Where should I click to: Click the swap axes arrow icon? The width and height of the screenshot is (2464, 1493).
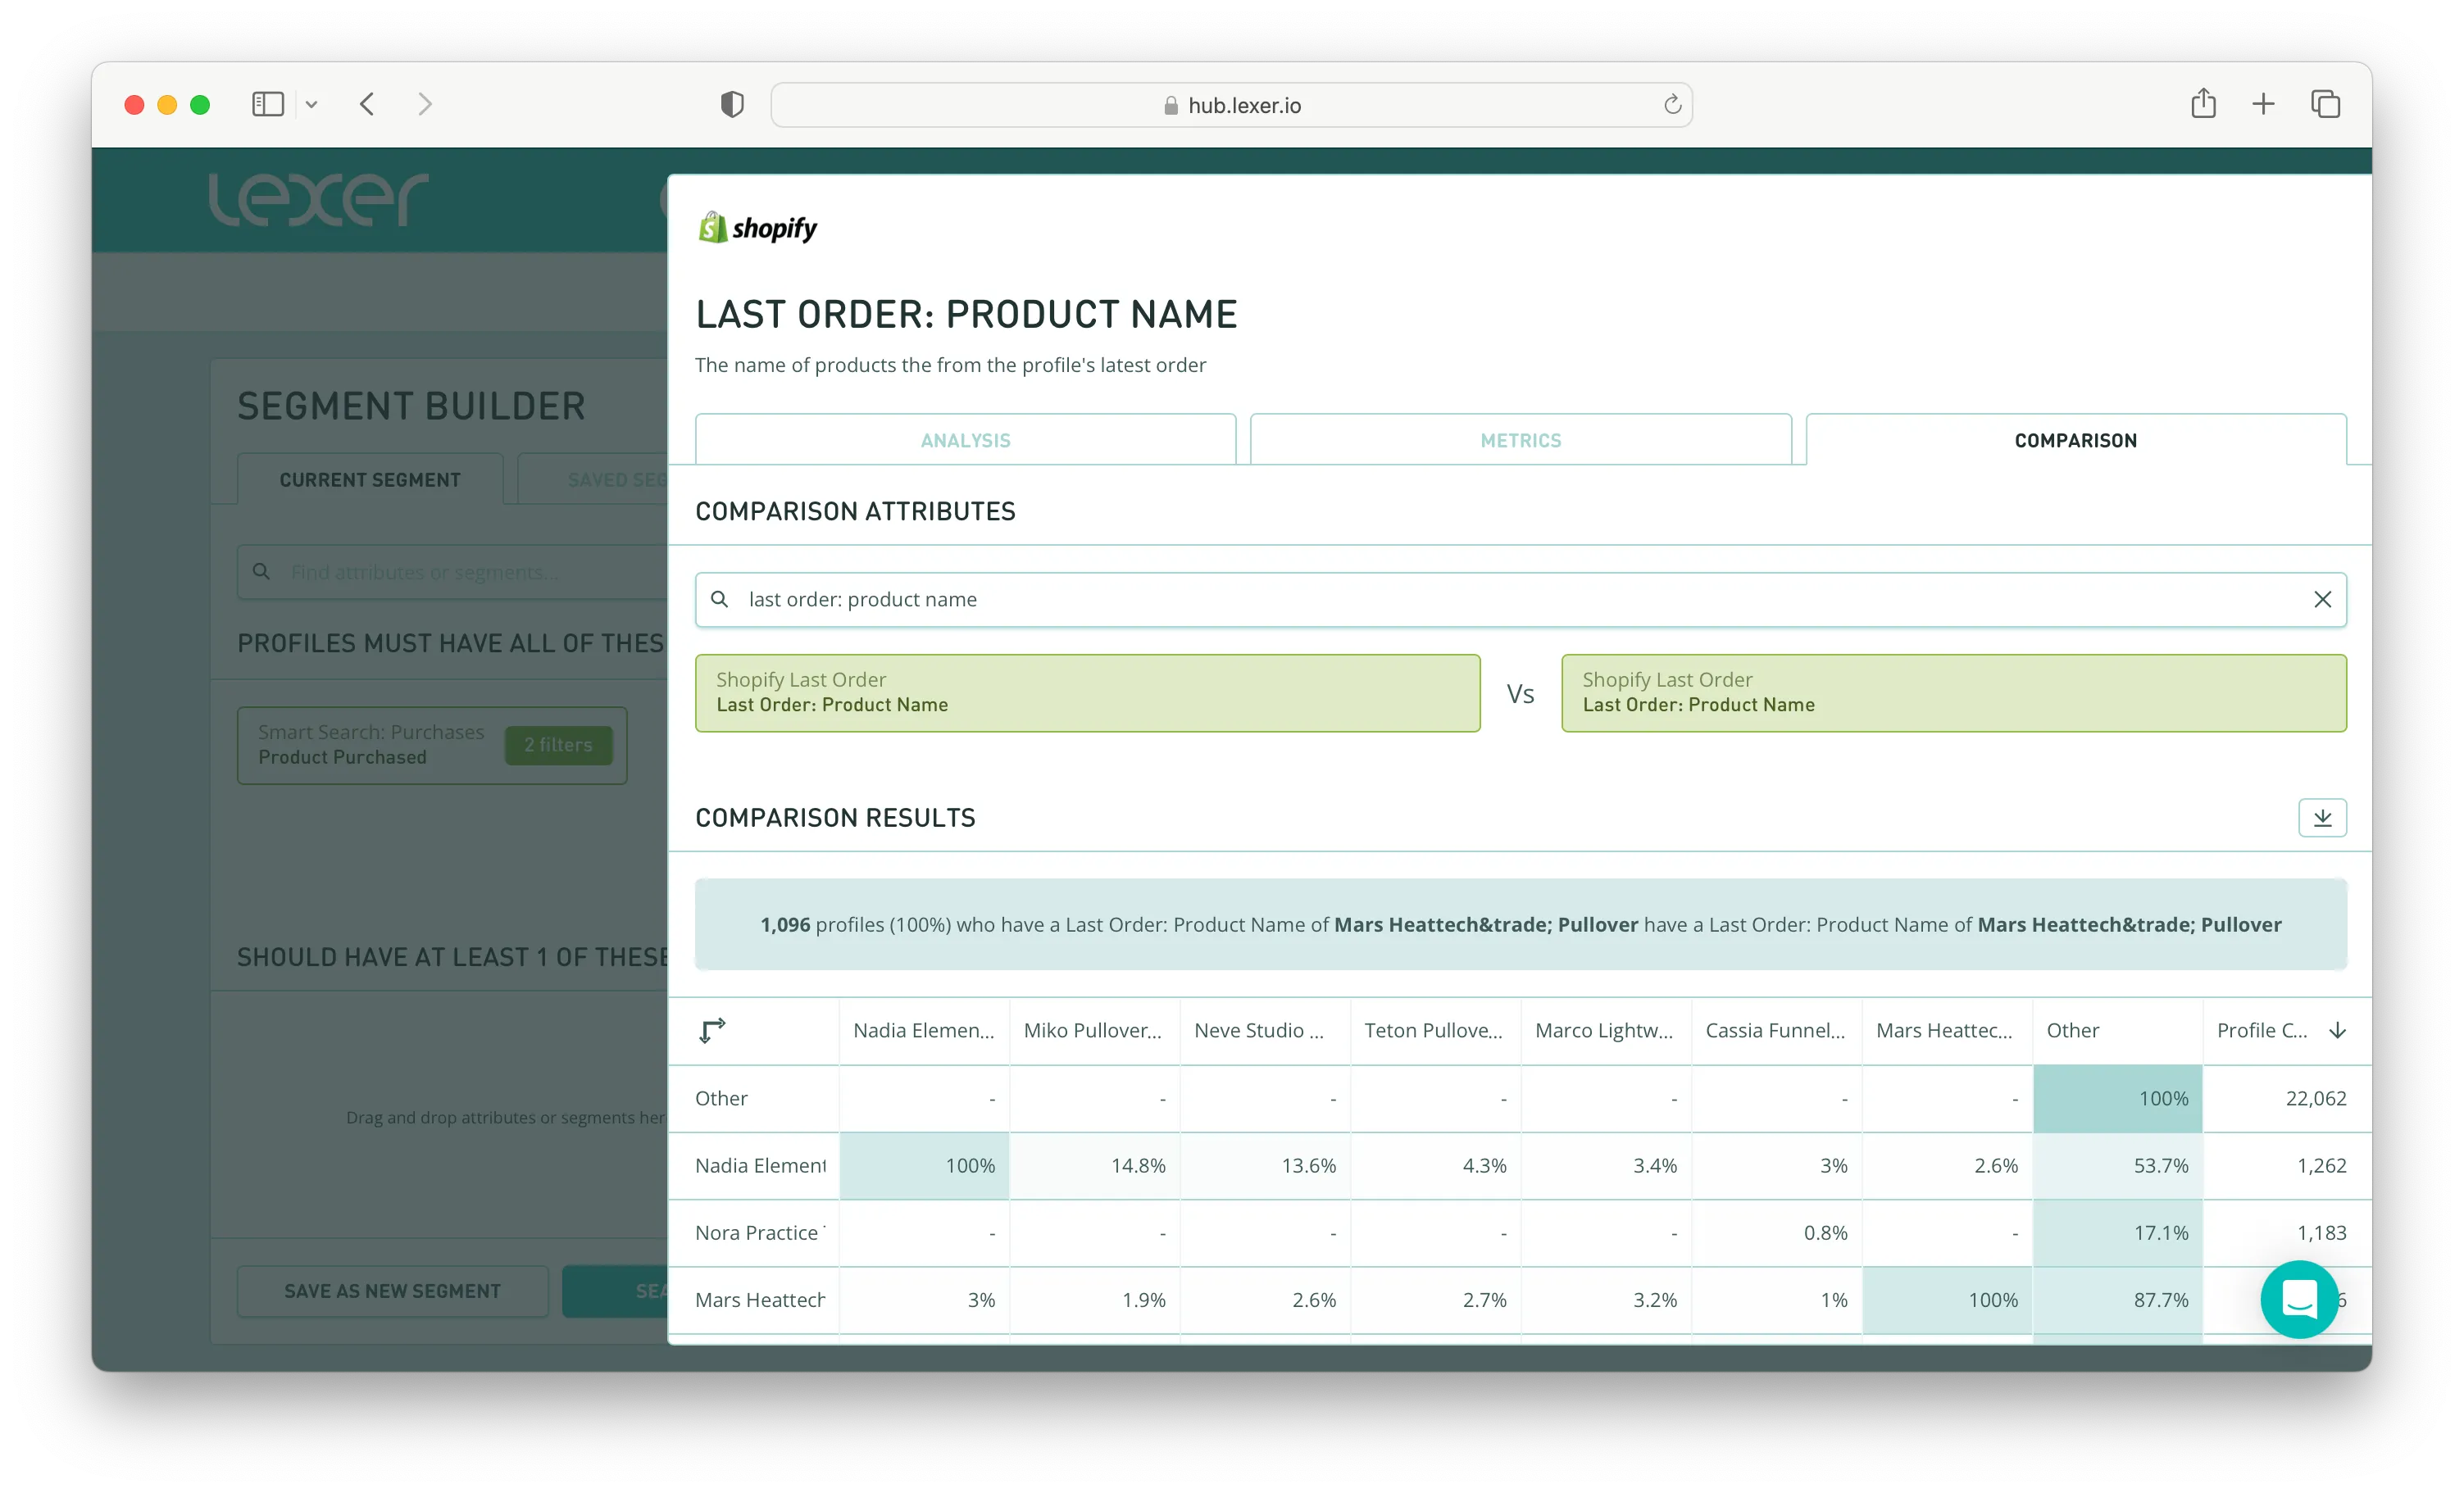pos(711,1030)
